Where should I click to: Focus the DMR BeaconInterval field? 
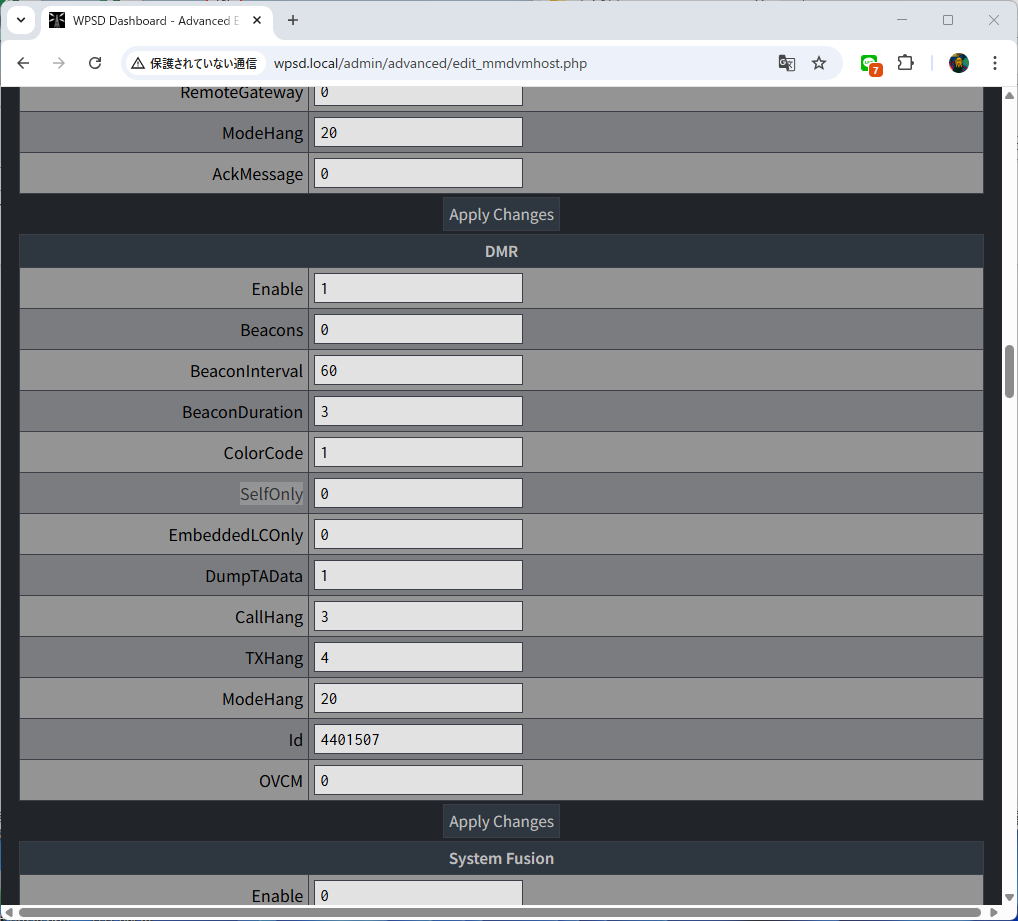(418, 370)
